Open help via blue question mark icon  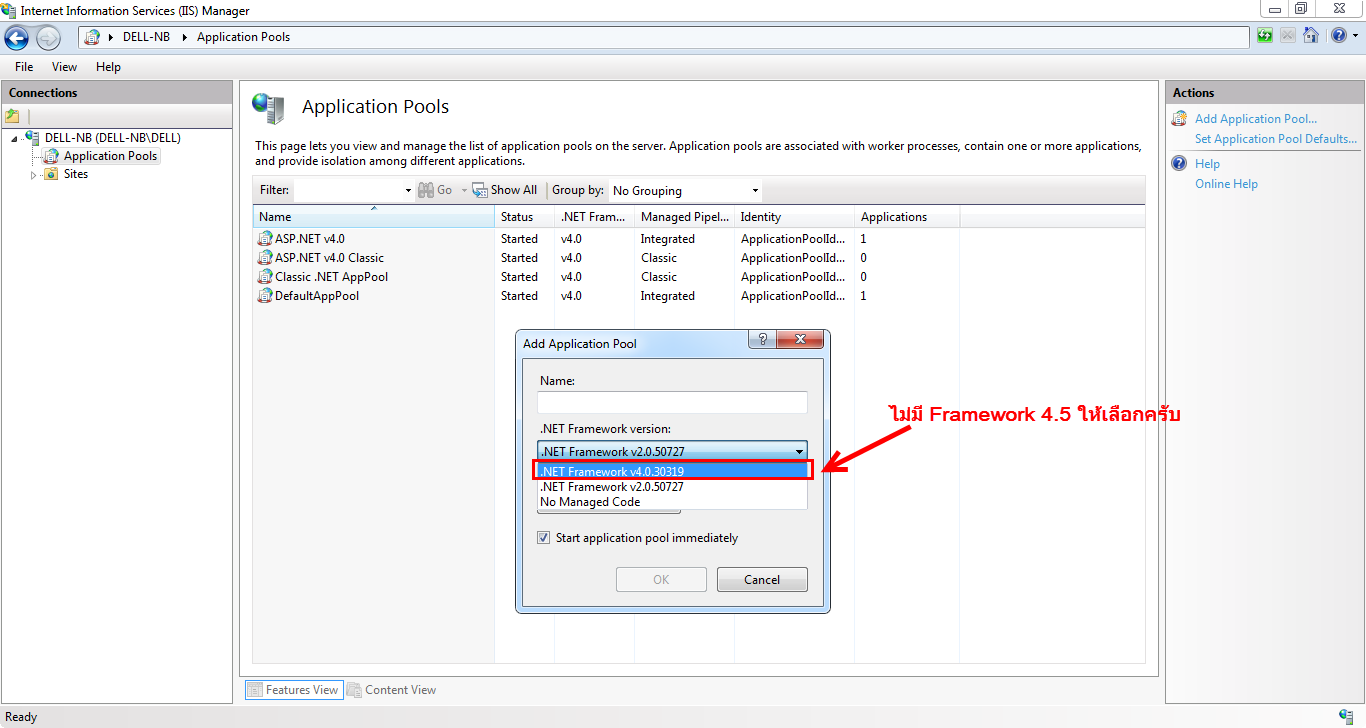click(1339, 36)
